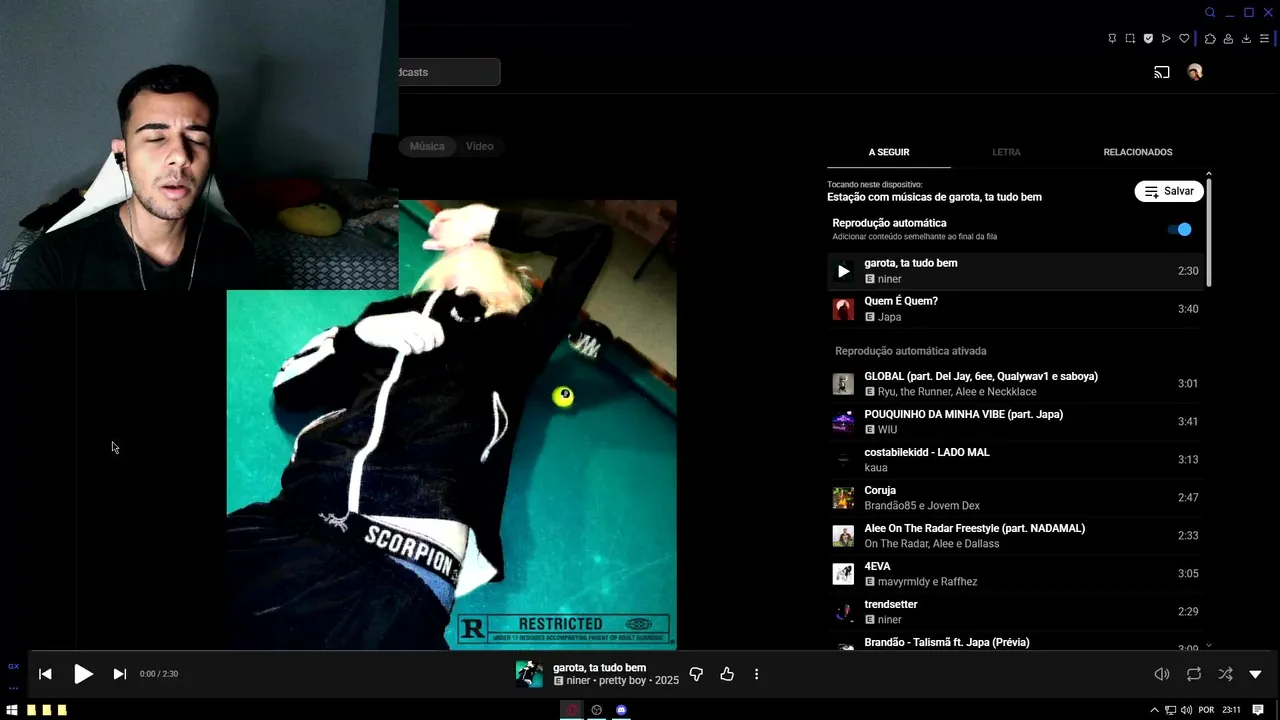Select Brandão - Talismã ft. Japa track

[x=1016, y=642]
